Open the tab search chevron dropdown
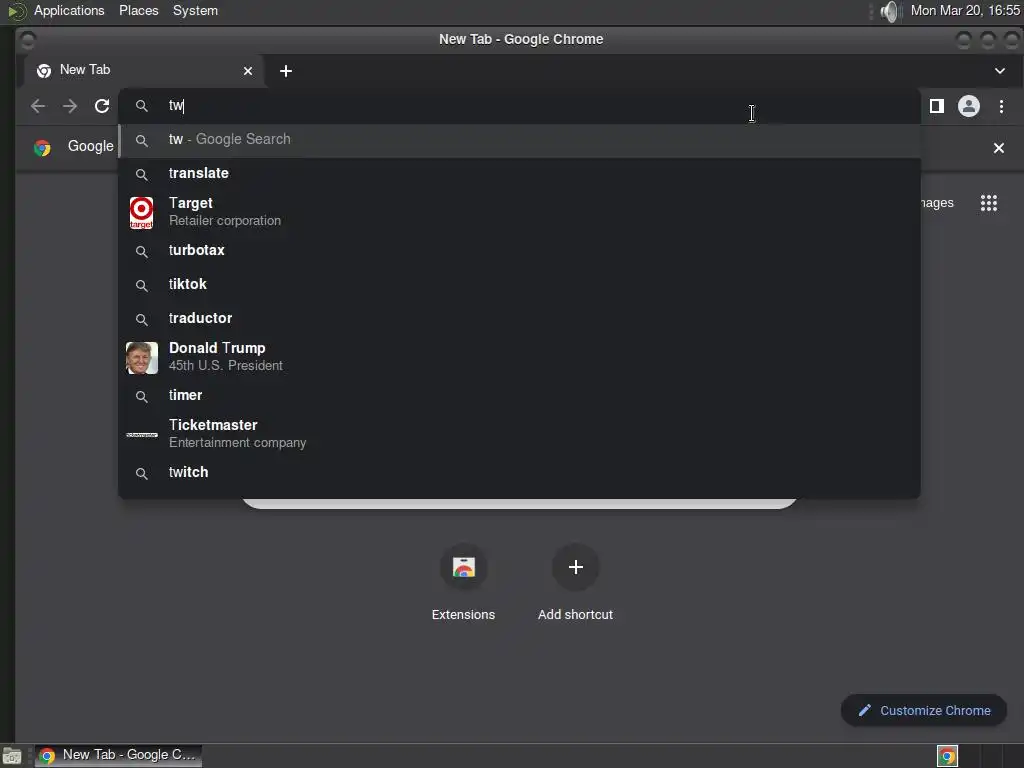This screenshot has height=768, width=1024. pyautogui.click(x=1000, y=71)
